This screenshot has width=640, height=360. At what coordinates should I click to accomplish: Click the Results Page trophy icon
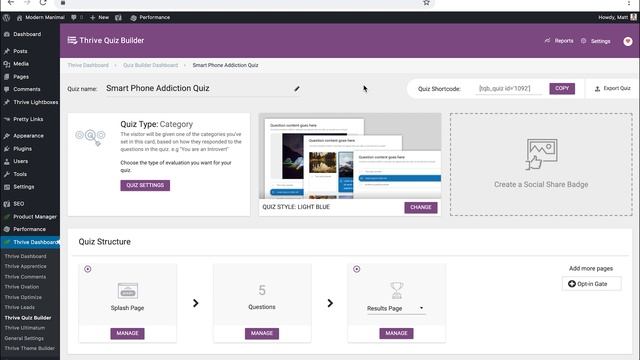tap(397, 291)
